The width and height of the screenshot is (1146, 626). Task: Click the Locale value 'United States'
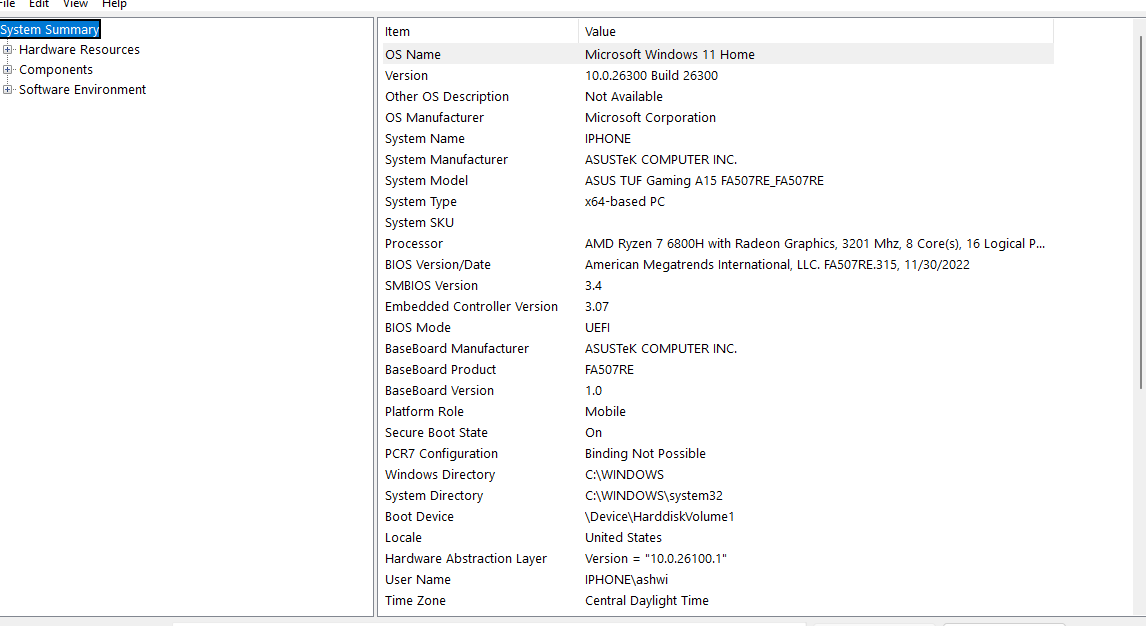coord(623,538)
